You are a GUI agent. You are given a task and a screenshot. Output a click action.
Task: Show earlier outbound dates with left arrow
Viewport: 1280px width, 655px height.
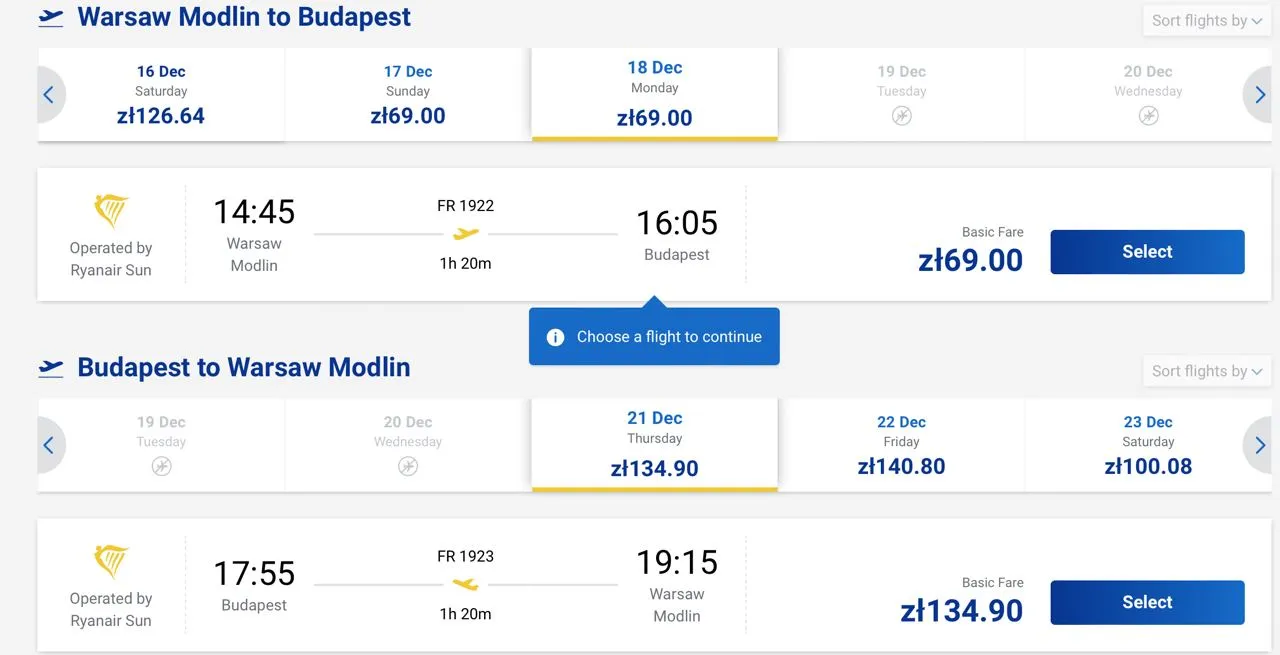pos(49,95)
